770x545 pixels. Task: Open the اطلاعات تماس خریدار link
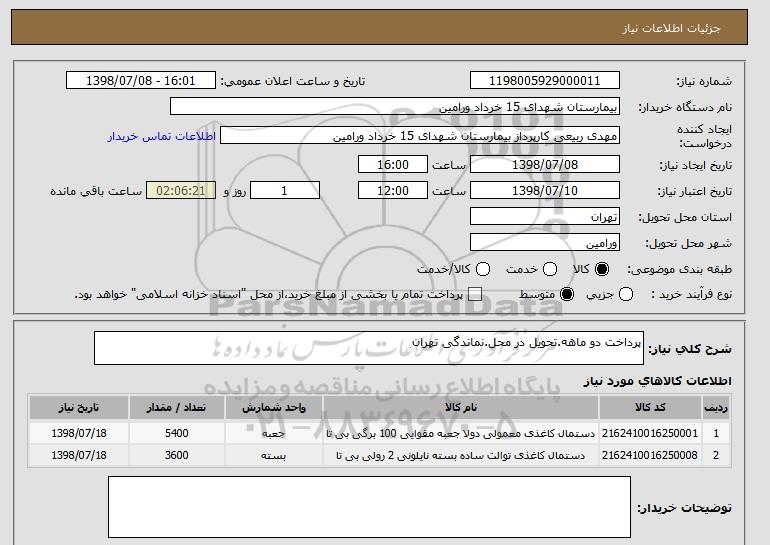tap(162, 136)
